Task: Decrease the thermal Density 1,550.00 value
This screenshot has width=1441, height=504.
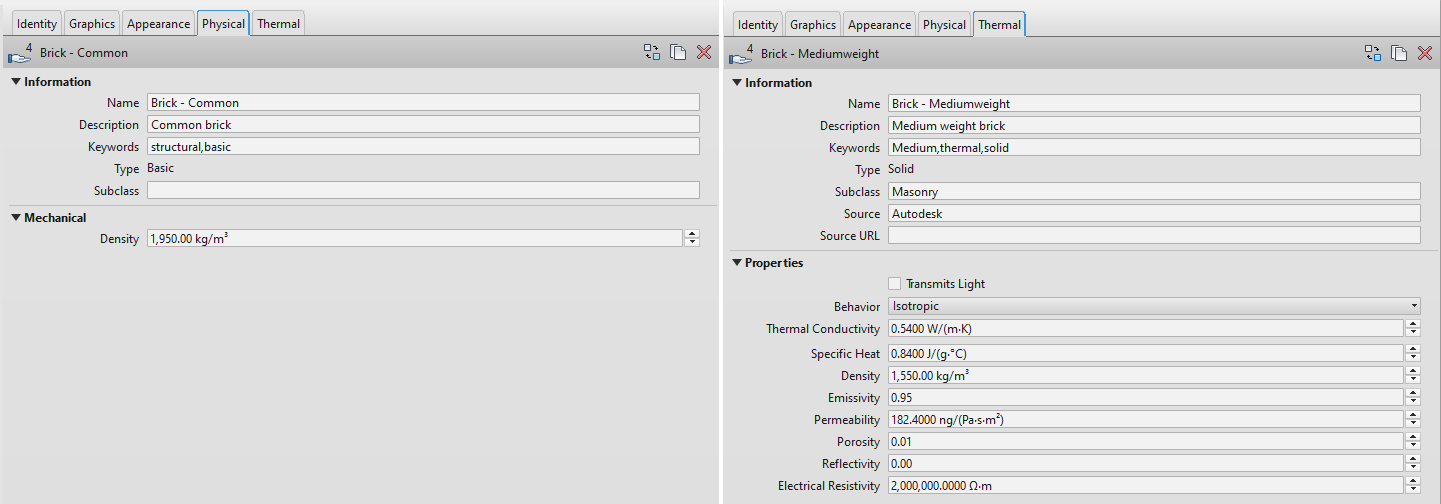Action: (1413, 379)
